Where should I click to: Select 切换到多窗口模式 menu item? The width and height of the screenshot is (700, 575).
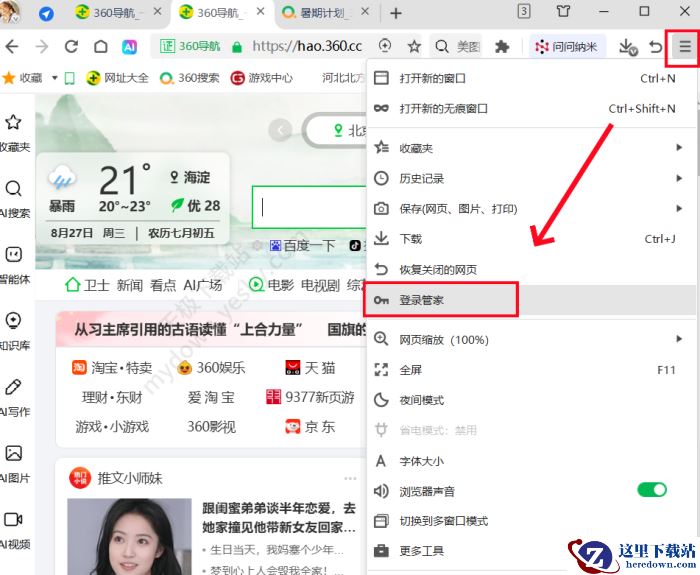[x=531, y=521]
